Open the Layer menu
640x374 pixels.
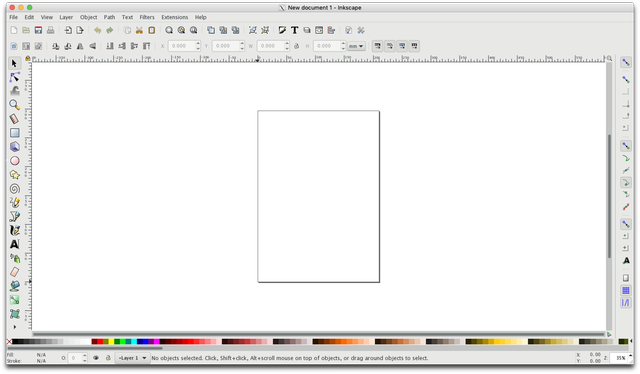point(66,17)
